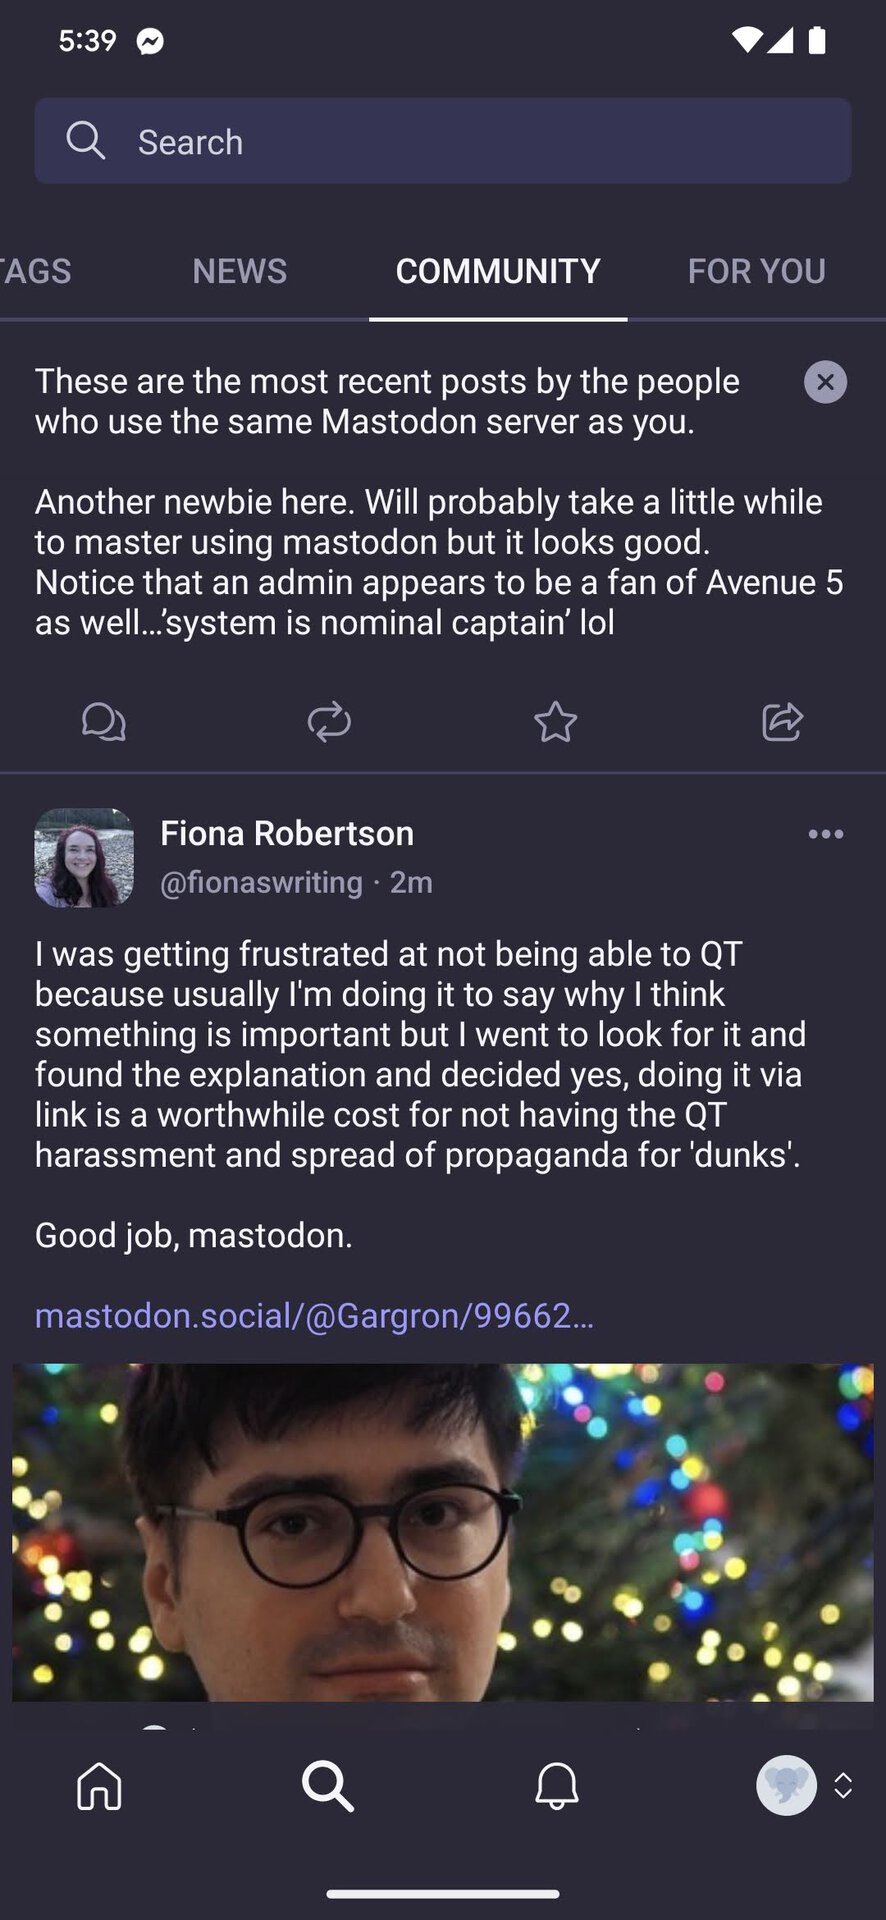Open the attached photo with glasses

(443, 1532)
